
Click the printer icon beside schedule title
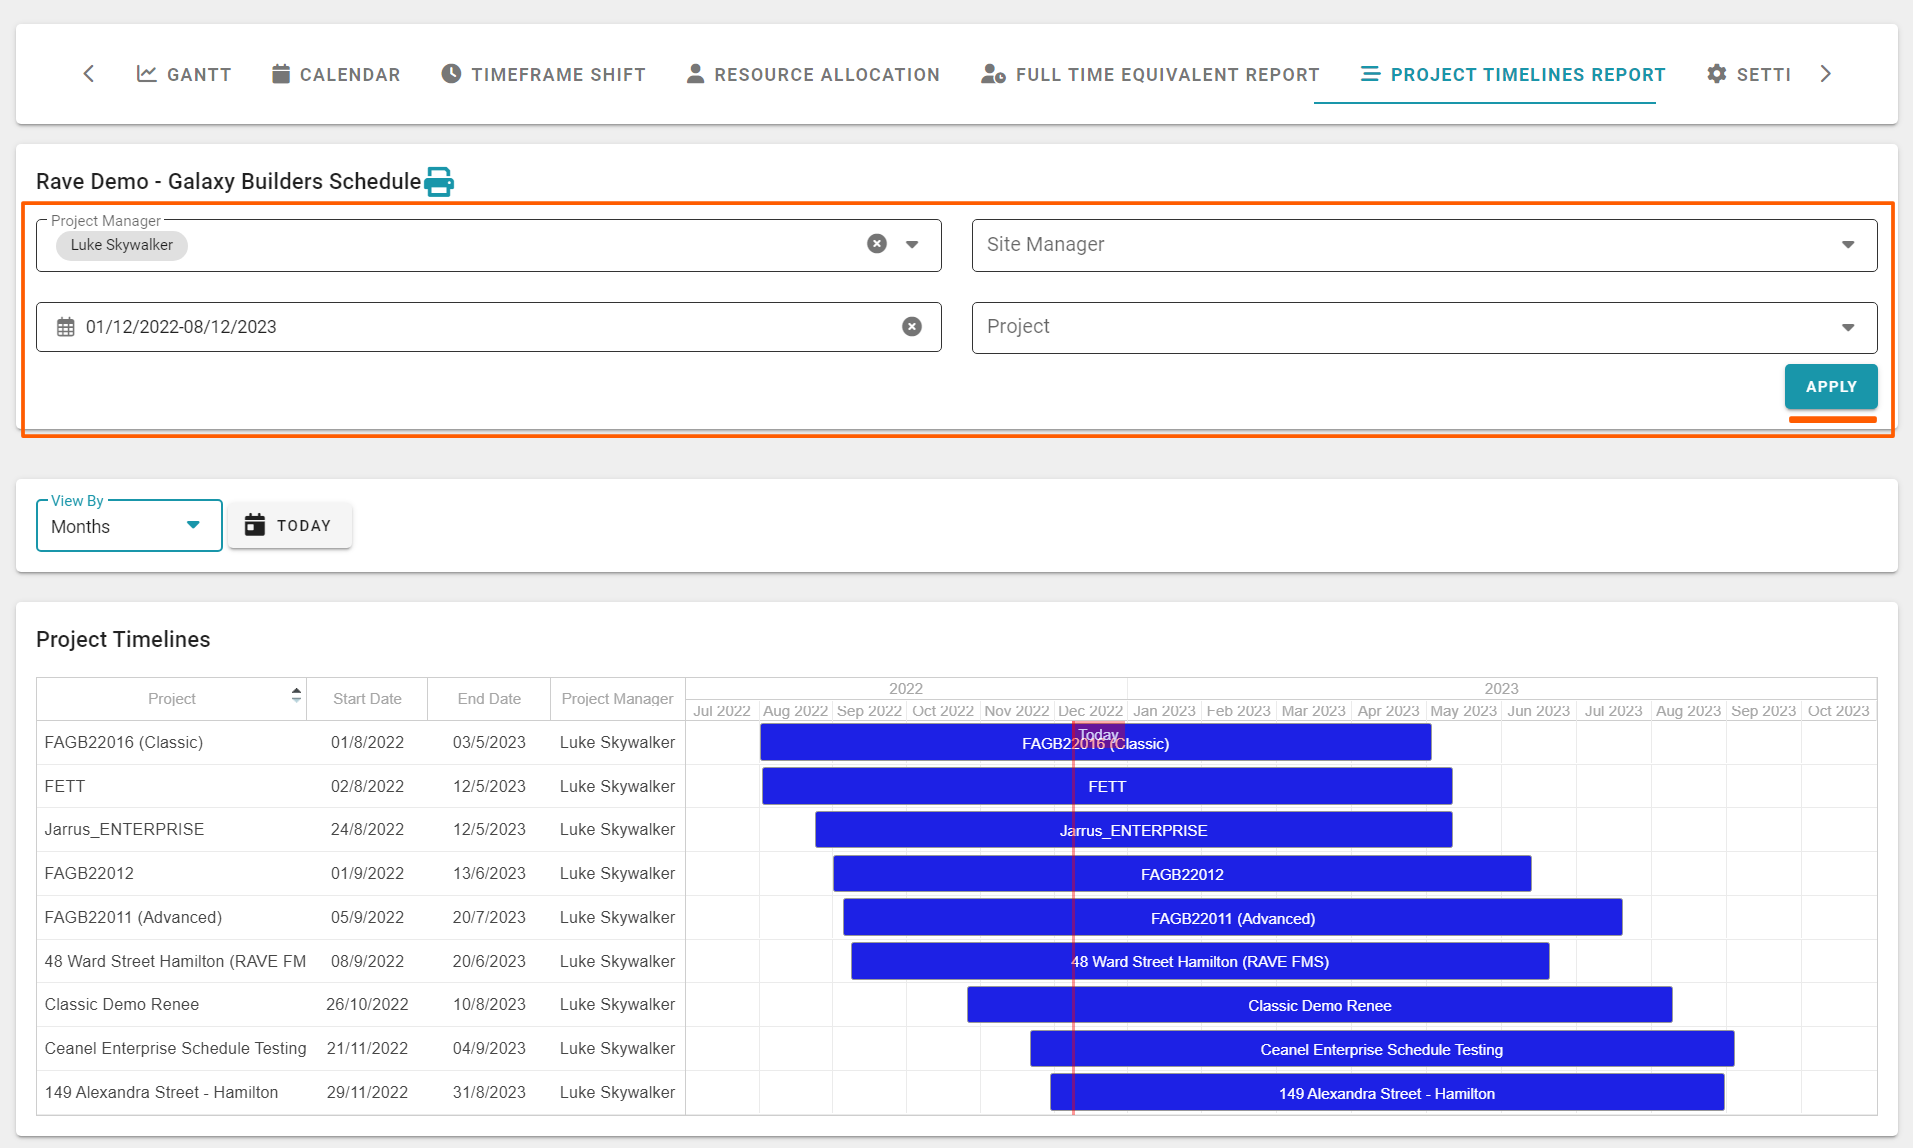point(439,182)
